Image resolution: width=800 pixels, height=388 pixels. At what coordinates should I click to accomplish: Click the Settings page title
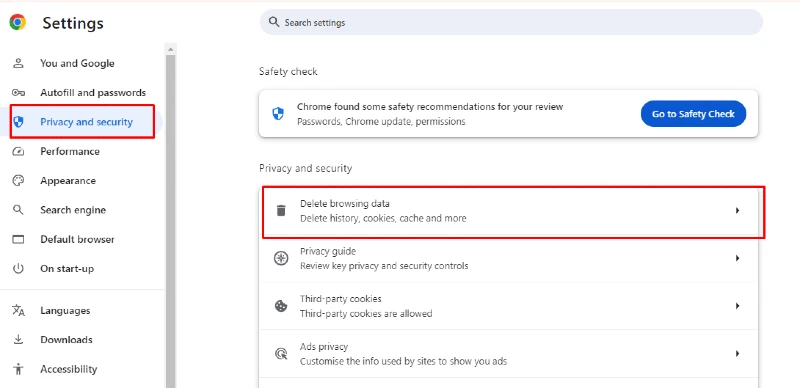click(x=73, y=23)
